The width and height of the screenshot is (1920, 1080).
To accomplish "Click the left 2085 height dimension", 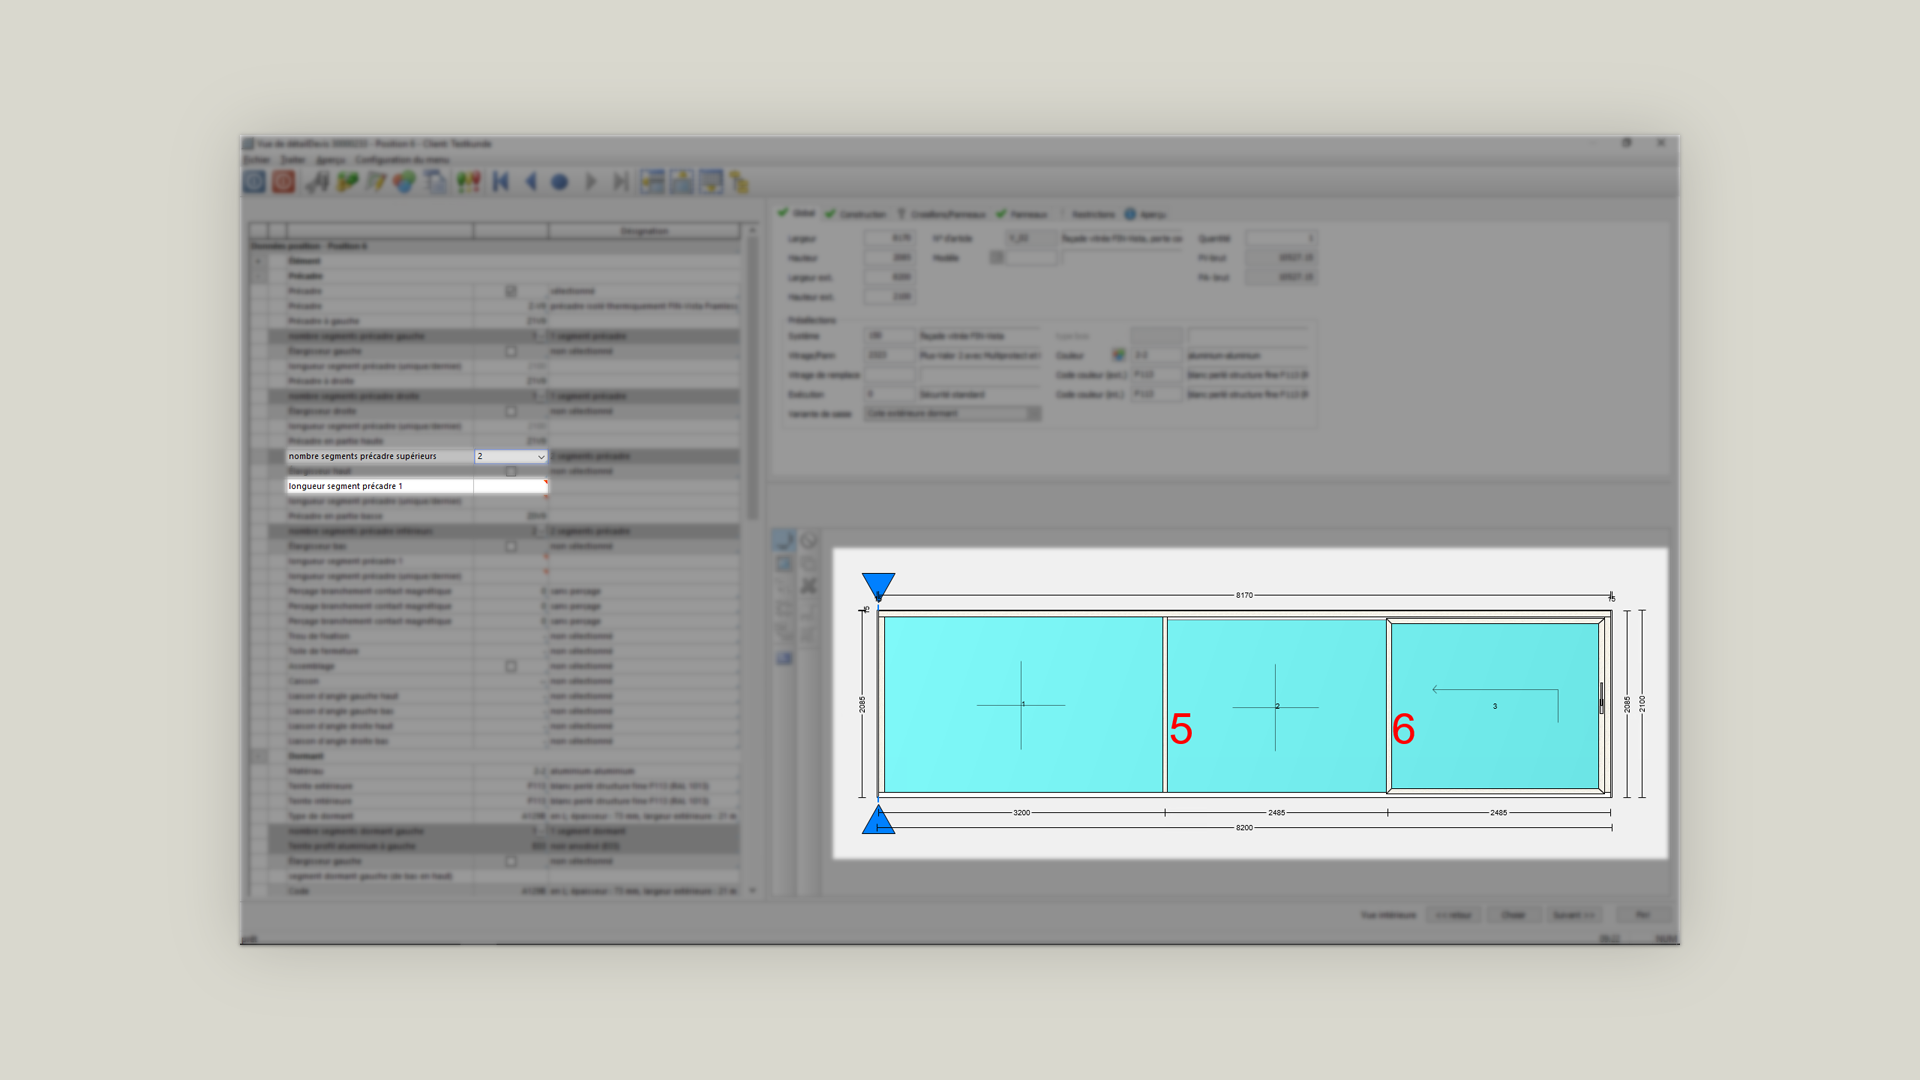I will pos(862,704).
